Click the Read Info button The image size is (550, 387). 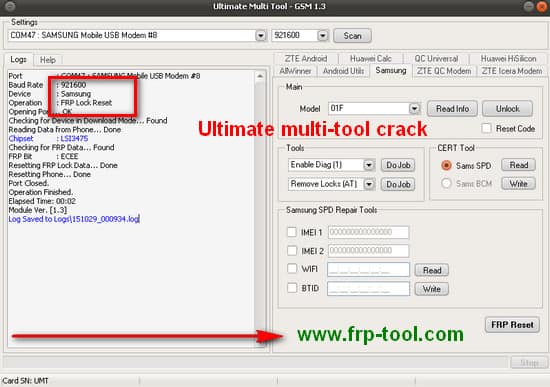coord(452,109)
